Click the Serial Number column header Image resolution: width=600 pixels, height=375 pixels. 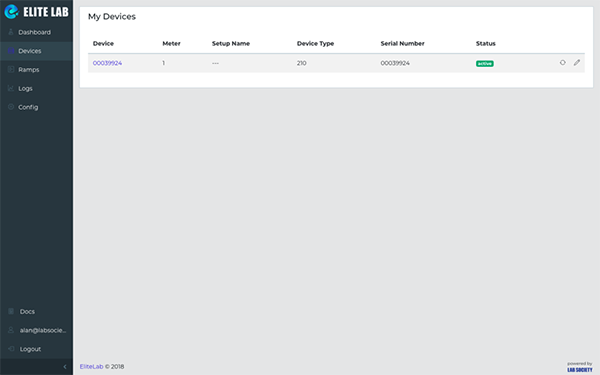(402, 44)
